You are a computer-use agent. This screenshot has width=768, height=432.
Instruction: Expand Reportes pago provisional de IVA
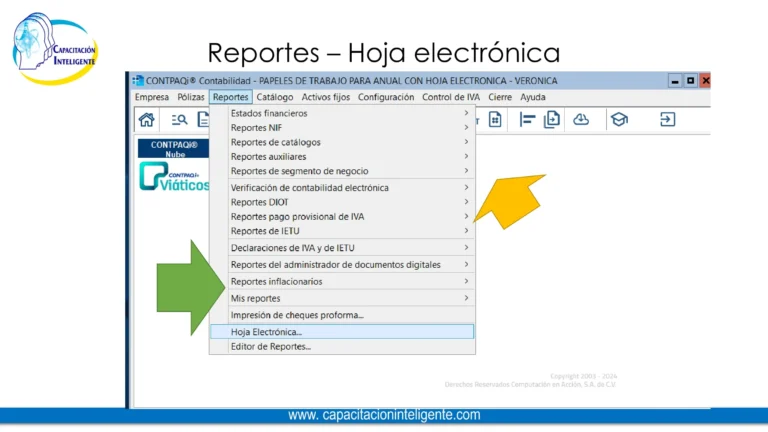[340, 217]
